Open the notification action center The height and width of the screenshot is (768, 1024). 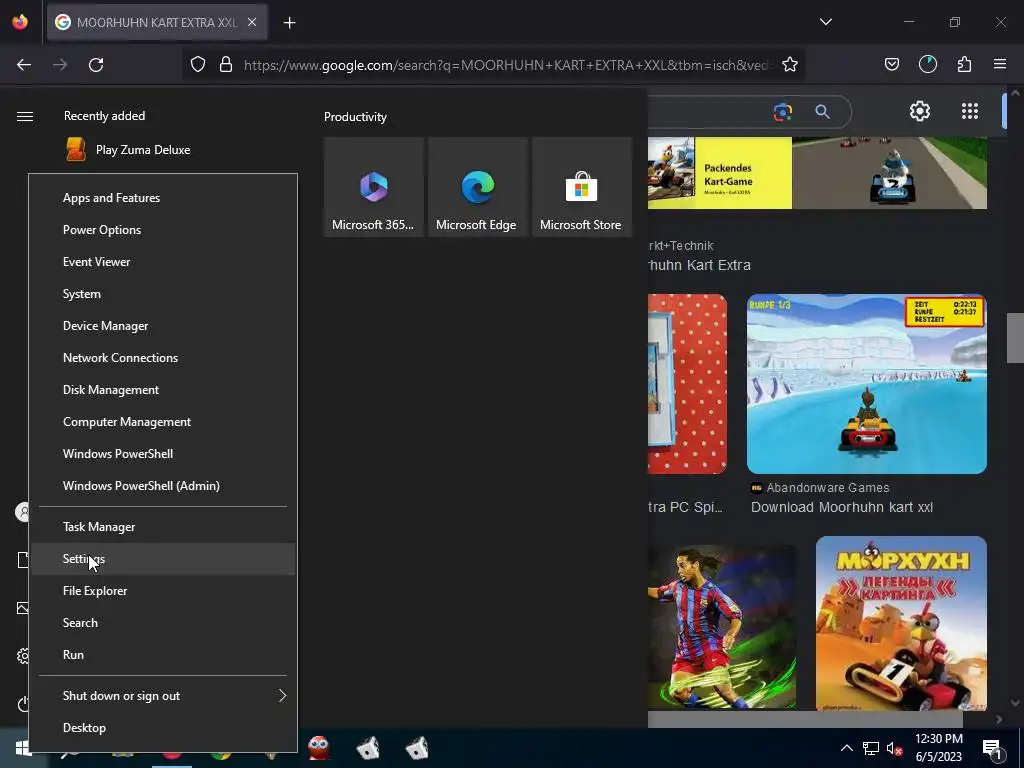(993, 748)
